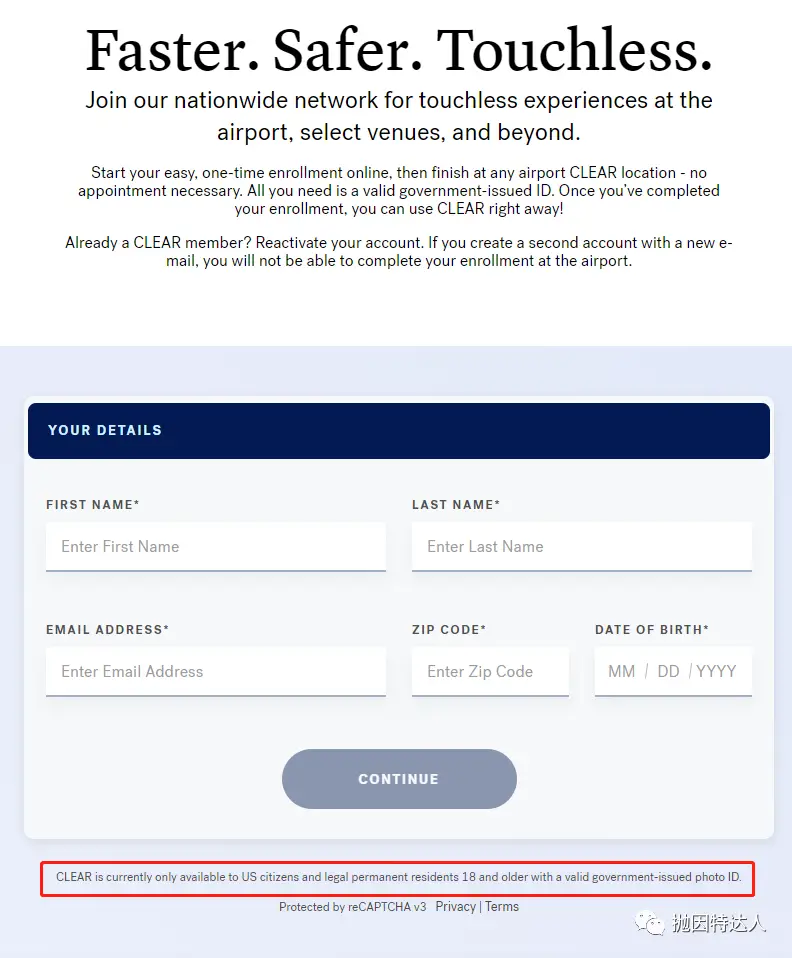Select the YYYY year portion of birth date

pyautogui.click(x=716, y=671)
